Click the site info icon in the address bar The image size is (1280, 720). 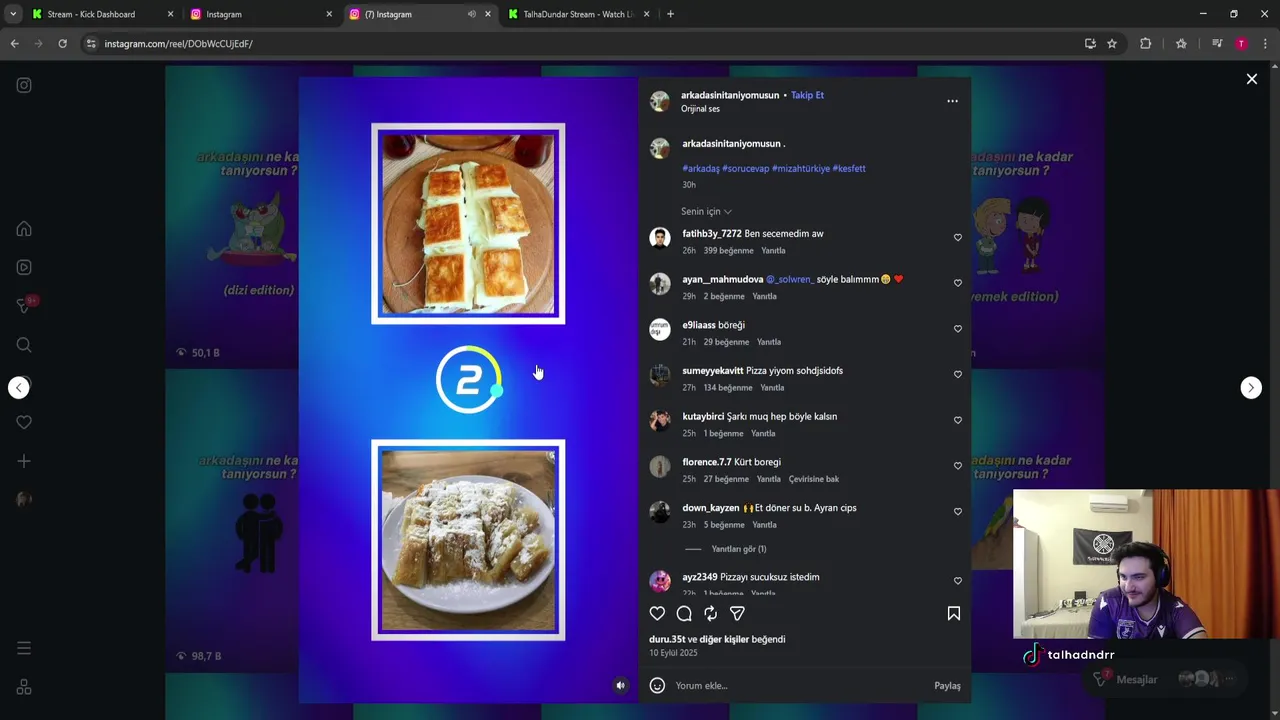pyautogui.click(x=91, y=44)
